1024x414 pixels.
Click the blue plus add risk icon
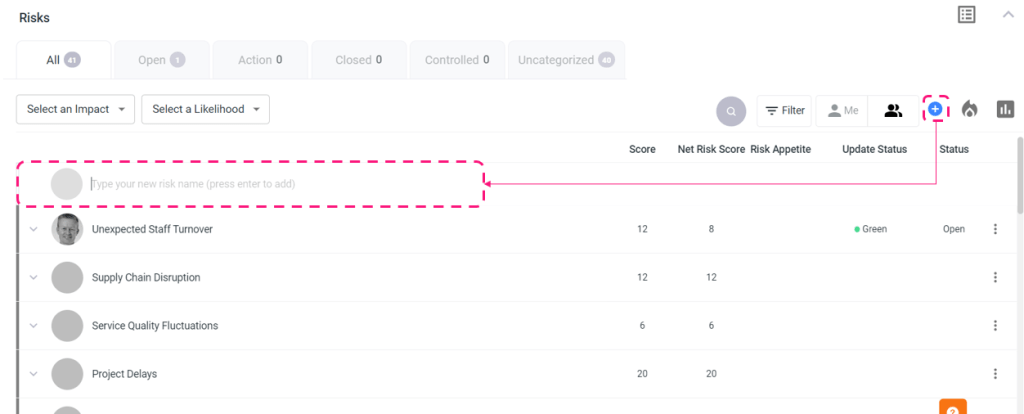(935, 109)
